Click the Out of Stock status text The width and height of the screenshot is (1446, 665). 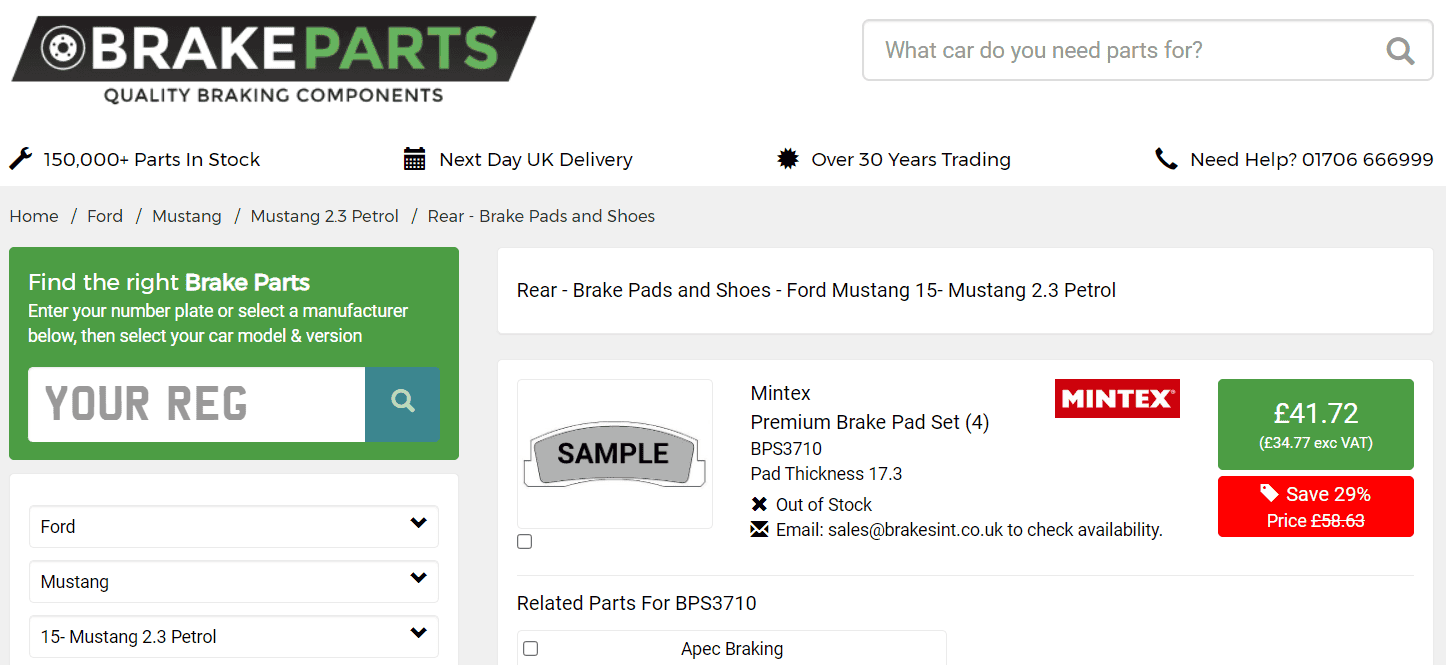pos(824,505)
